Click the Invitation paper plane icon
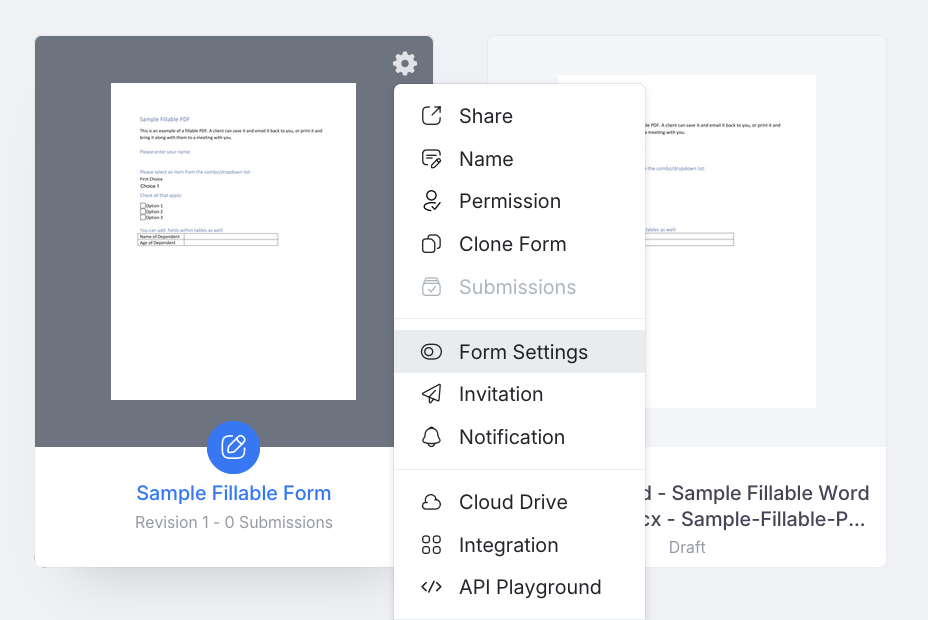This screenshot has width=928, height=620. [x=431, y=394]
